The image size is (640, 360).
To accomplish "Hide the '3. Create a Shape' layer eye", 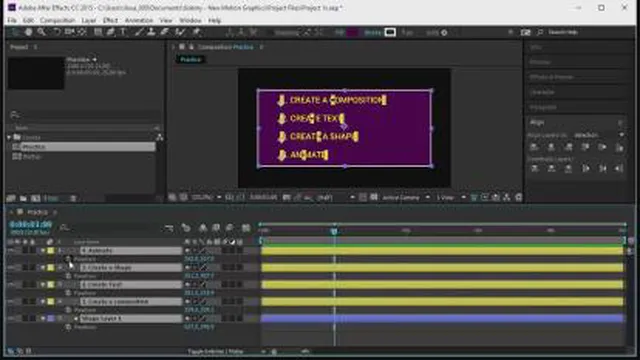I will (x=11, y=267).
